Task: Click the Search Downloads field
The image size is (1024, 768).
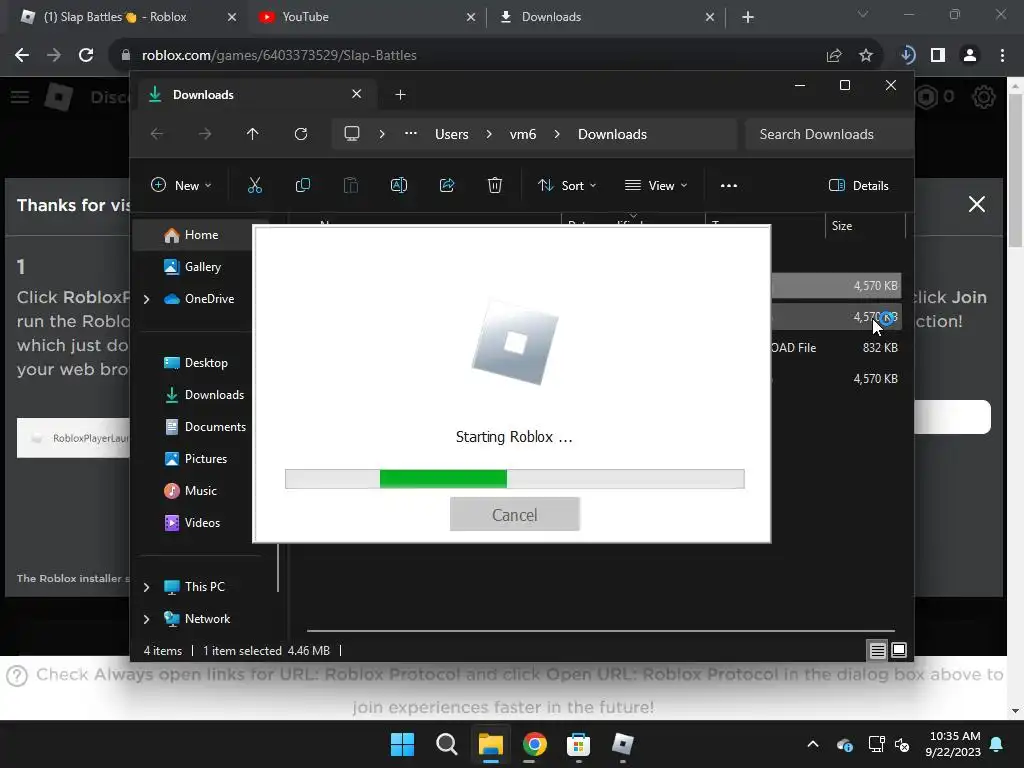Action: (x=828, y=134)
